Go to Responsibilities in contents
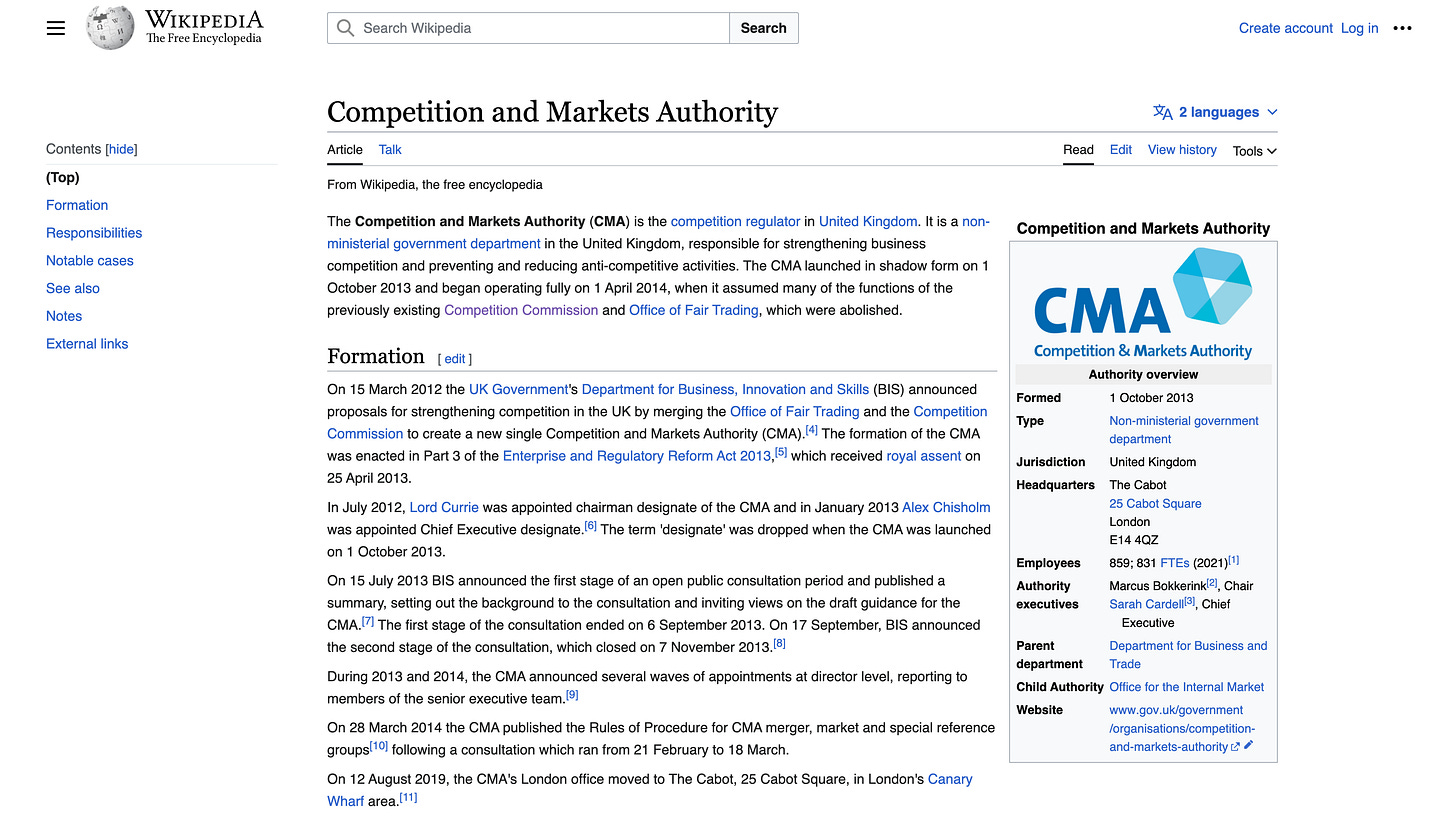Viewport: 1456px width, 819px height. click(94, 233)
